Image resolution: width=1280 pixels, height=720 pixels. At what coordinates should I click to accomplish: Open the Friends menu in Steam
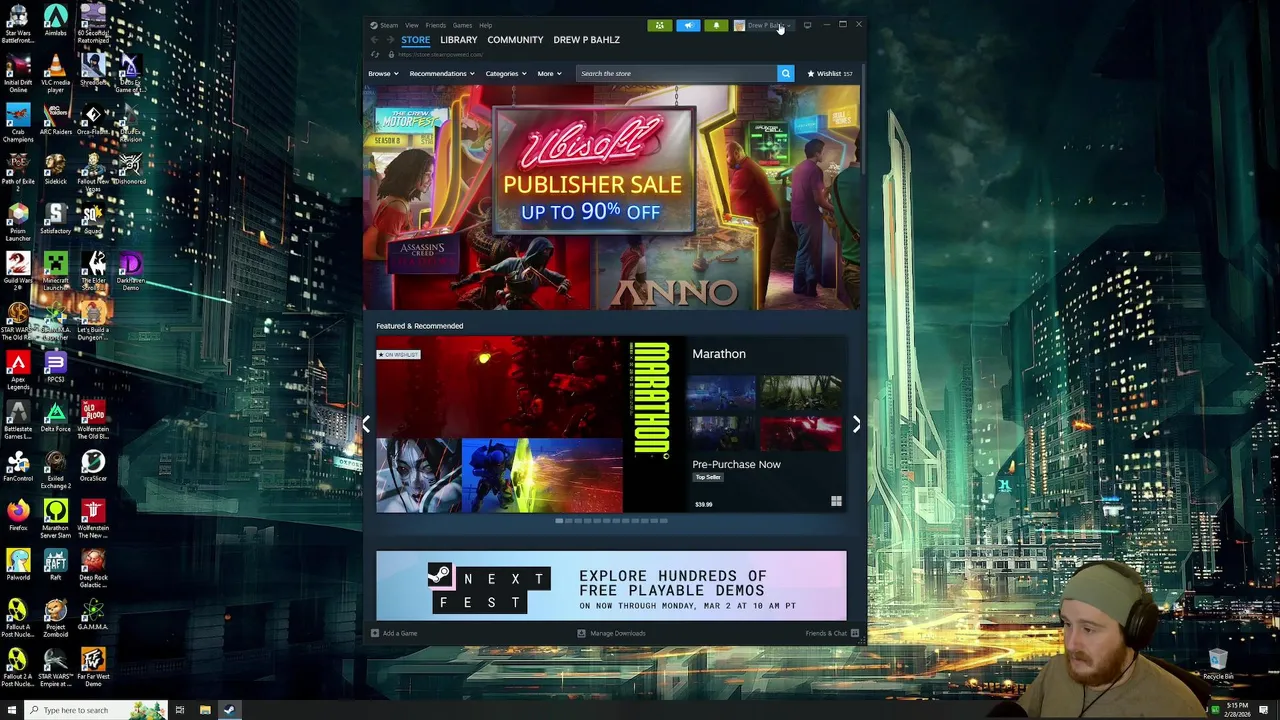pos(436,25)
